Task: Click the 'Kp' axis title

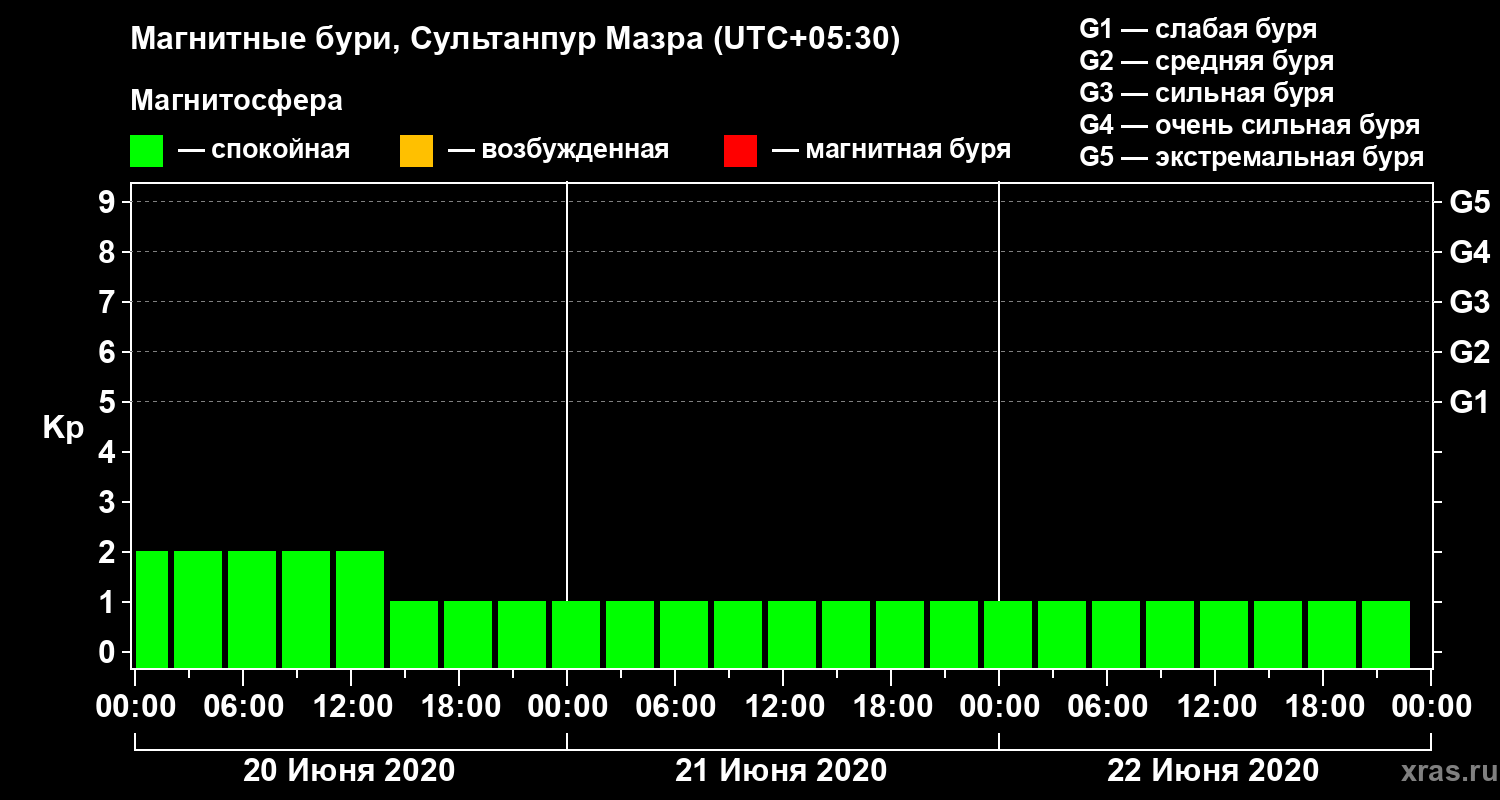Action: tap(63, 428)
